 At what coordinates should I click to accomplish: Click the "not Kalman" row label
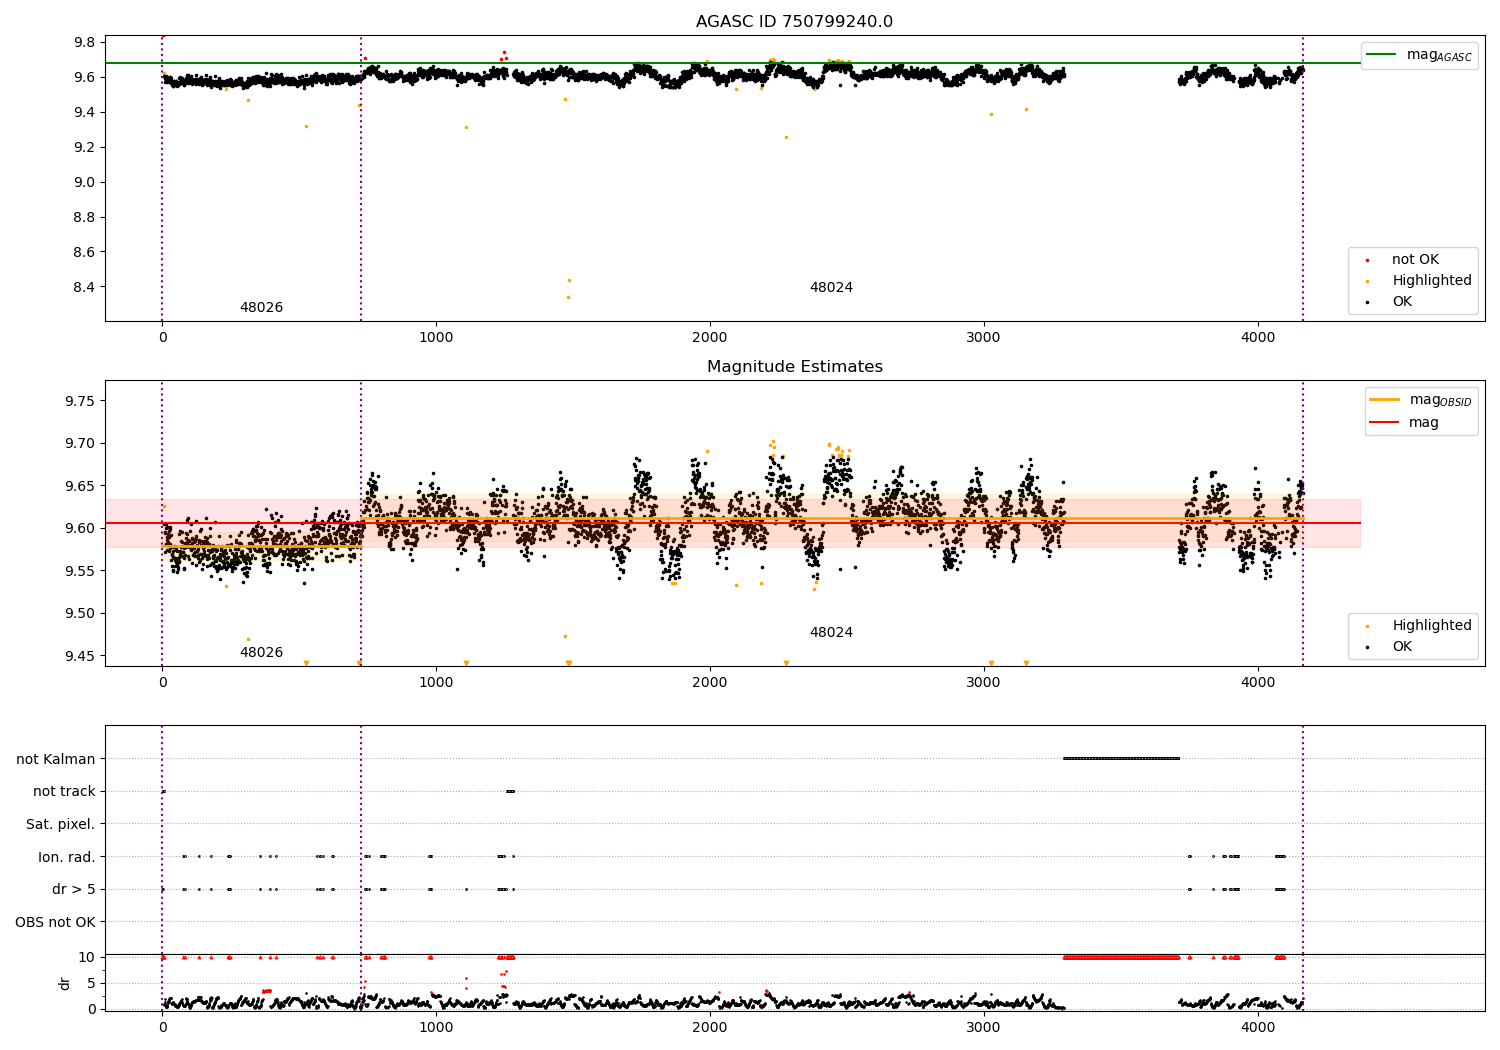[x=56, y=759]
